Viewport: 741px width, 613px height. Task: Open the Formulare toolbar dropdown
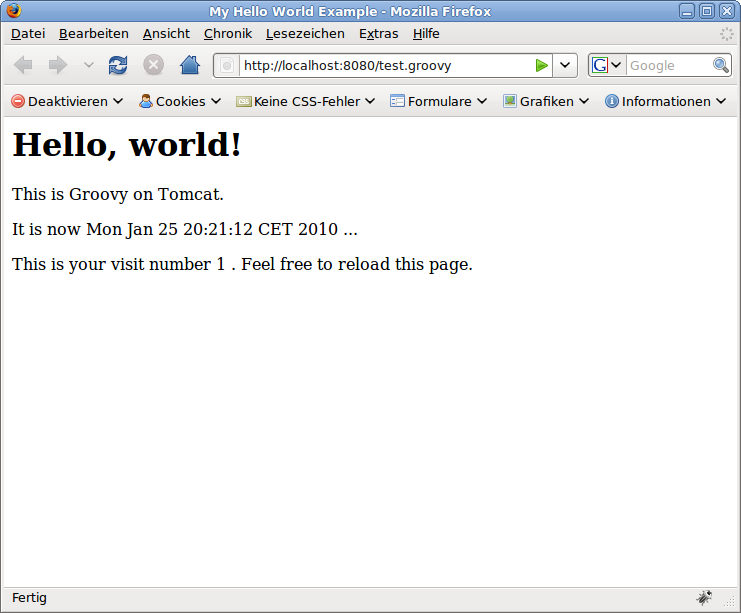click(439, 101)
